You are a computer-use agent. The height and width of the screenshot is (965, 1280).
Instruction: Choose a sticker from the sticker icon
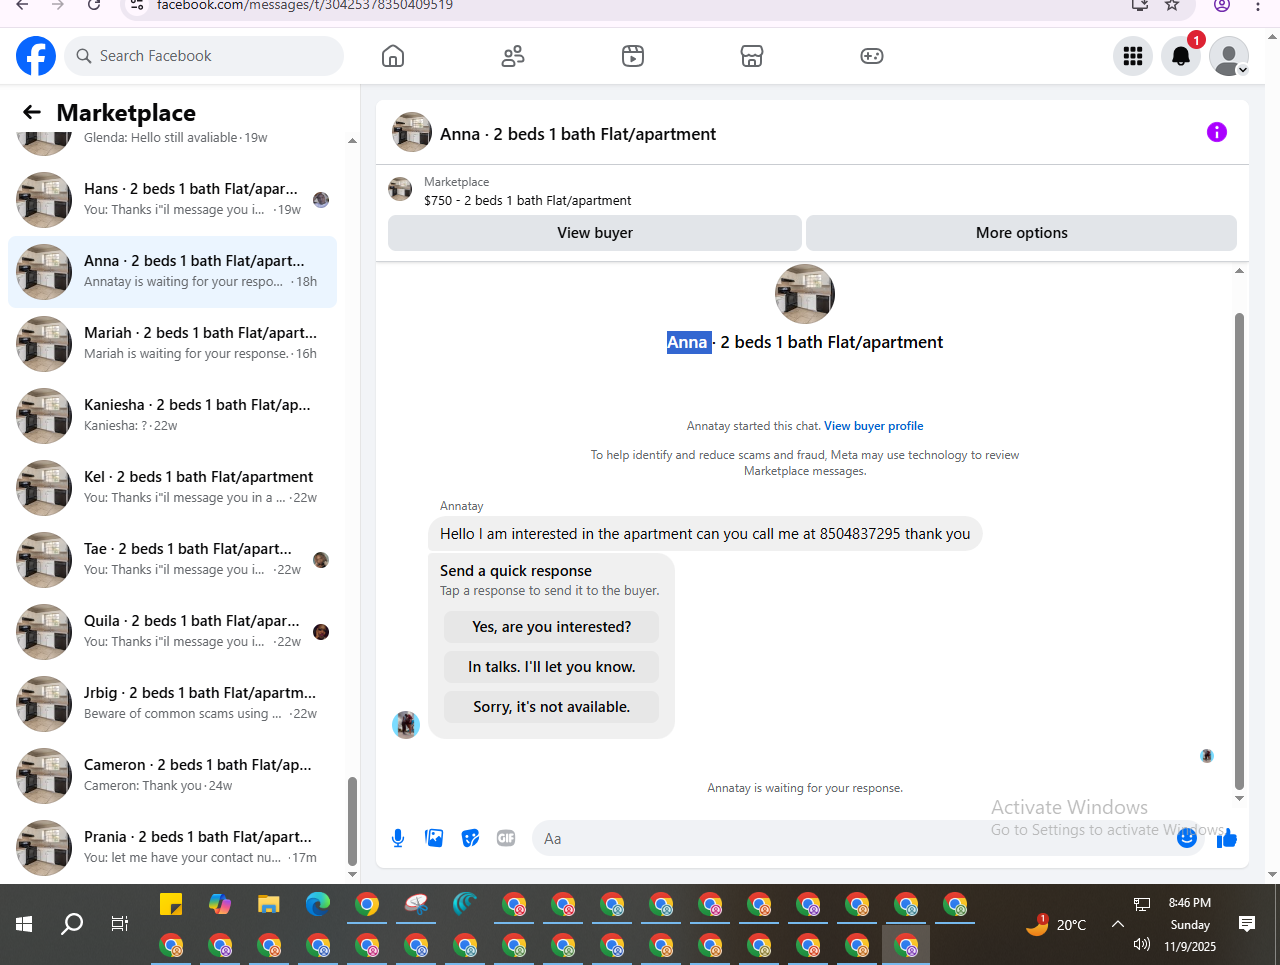pos(470,838)
